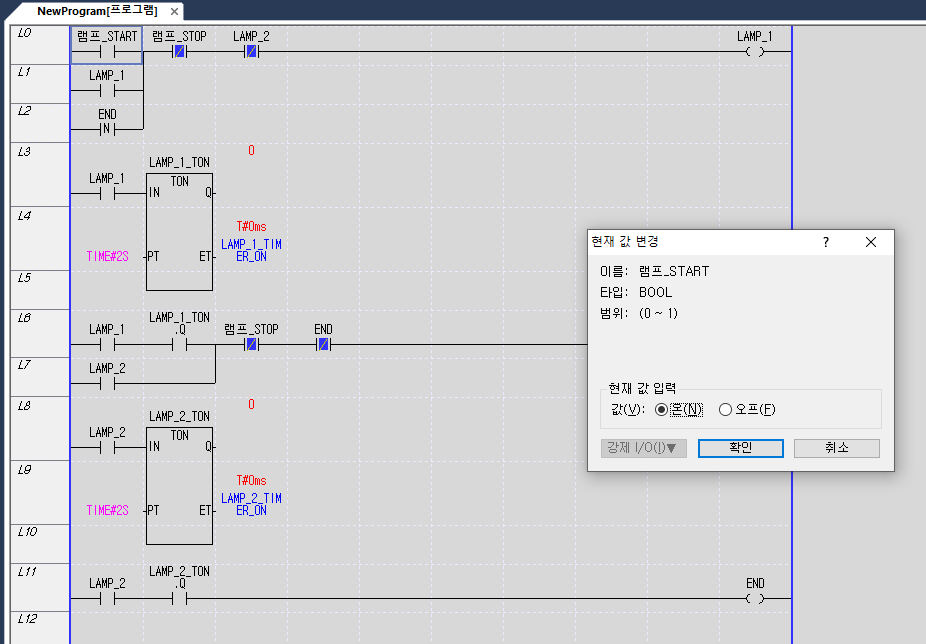
Task: Click the LAMP_1 contact on rung L3
Action: coord(107,193)
